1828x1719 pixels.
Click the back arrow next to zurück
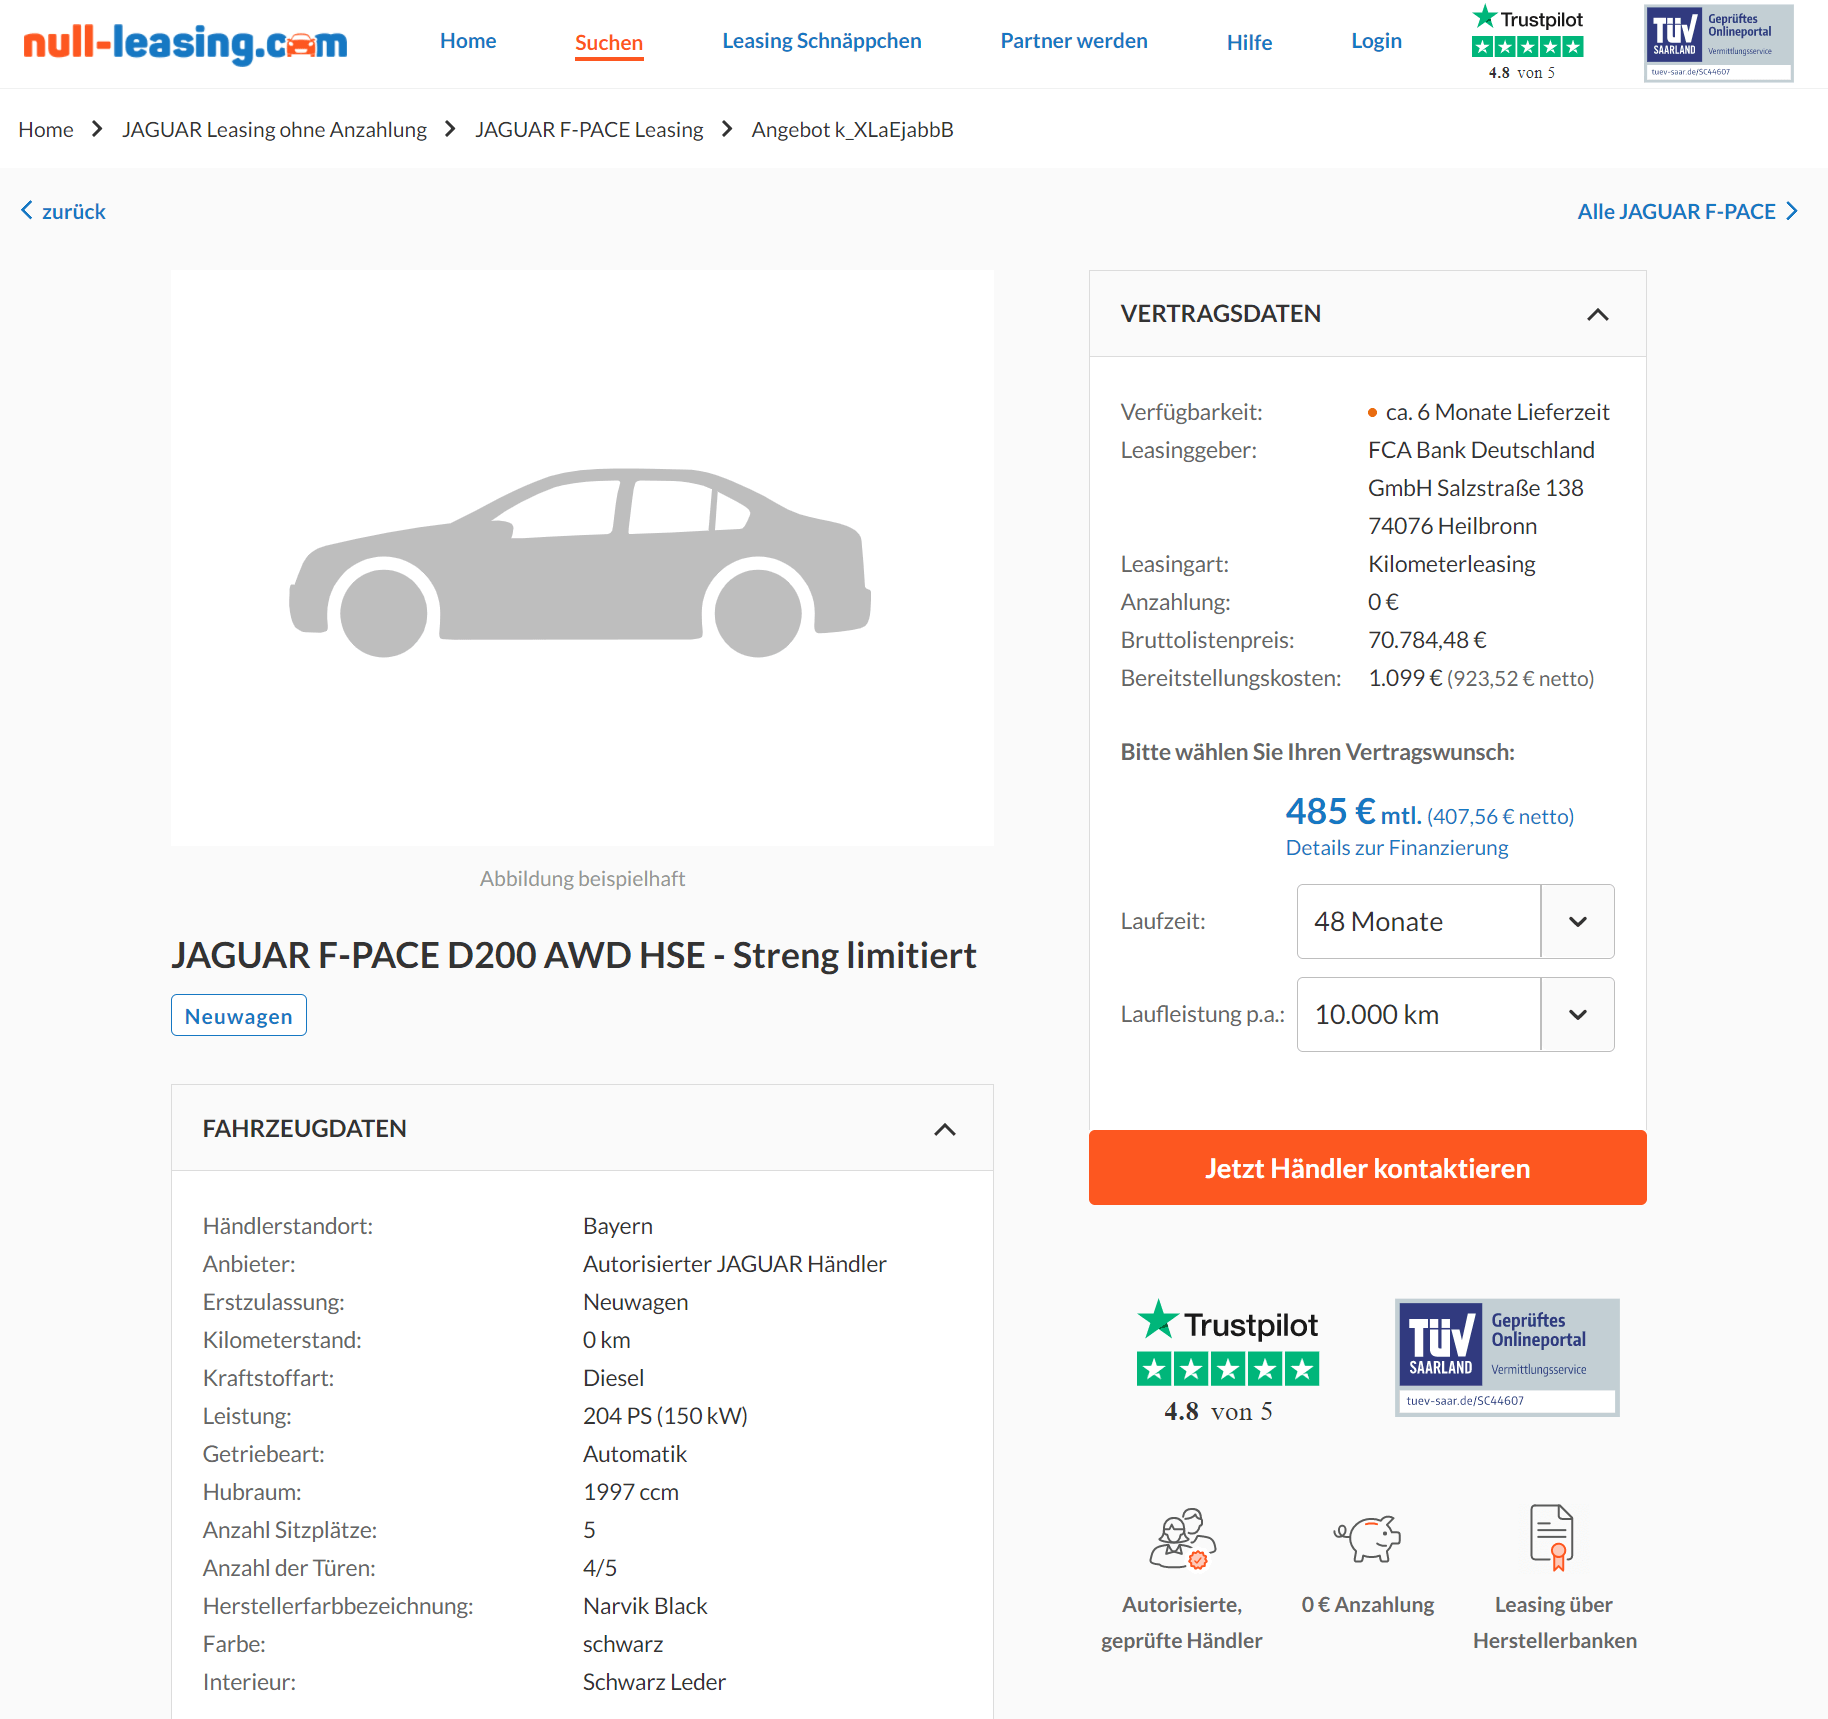(x=27, y=210)
